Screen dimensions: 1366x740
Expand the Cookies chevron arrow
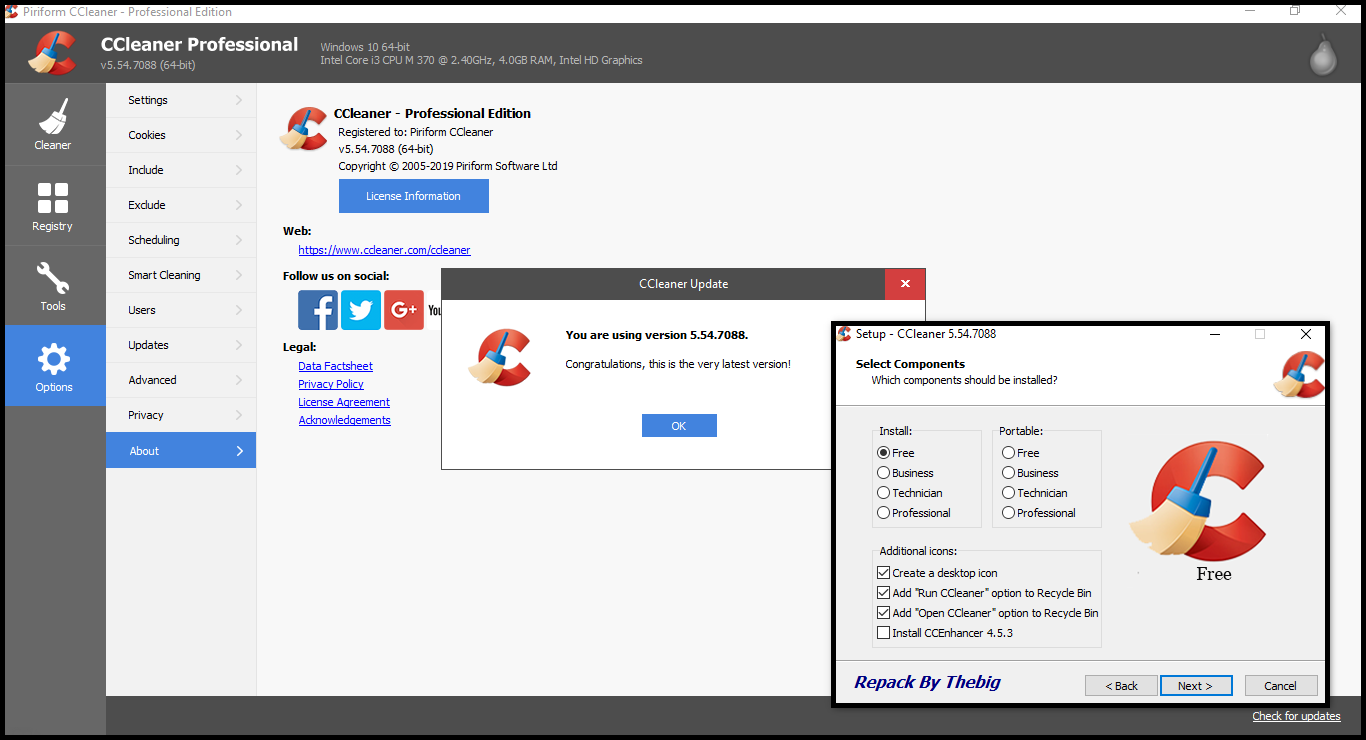pyautogui.click(x=239, y=135)
